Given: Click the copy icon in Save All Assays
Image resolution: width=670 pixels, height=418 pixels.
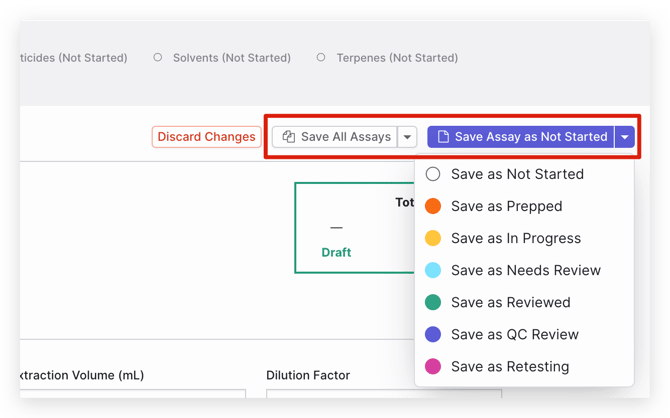Looking at the screenshot, I should click(288, 137).
